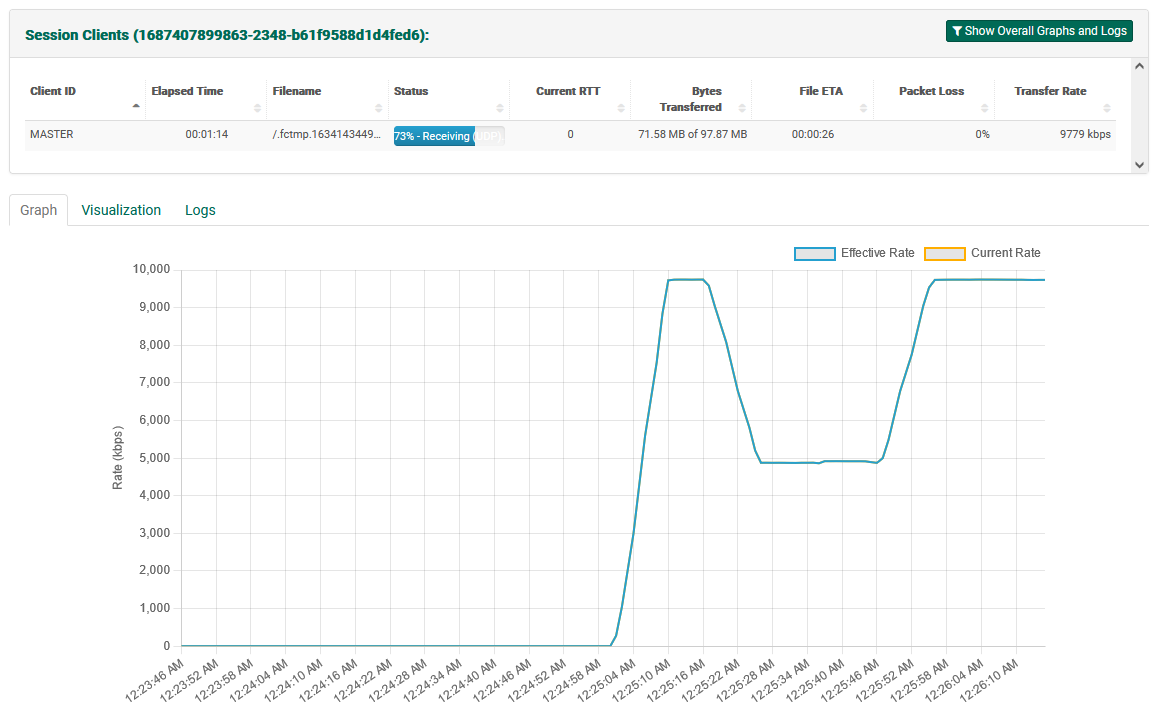Screen dimensions: 1159x717
Task: Toggle Current Rate legend series
Action: (x=982, y=253)
